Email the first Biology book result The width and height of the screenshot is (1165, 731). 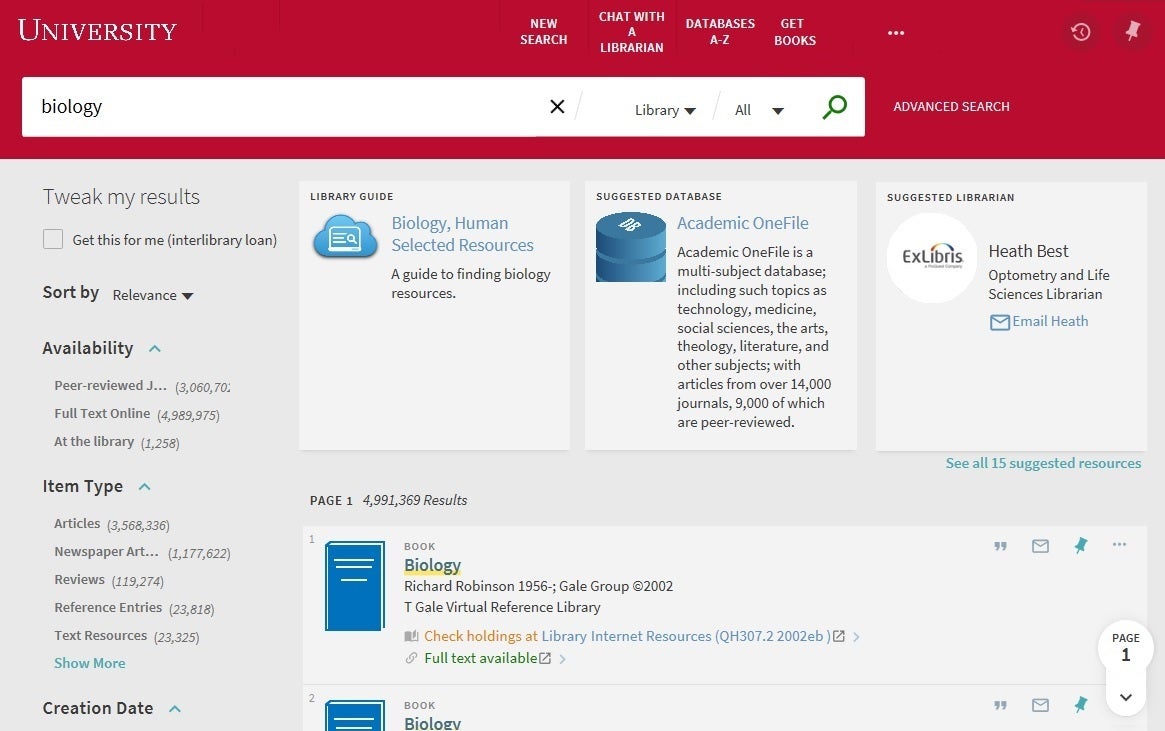click(1040, 546)
